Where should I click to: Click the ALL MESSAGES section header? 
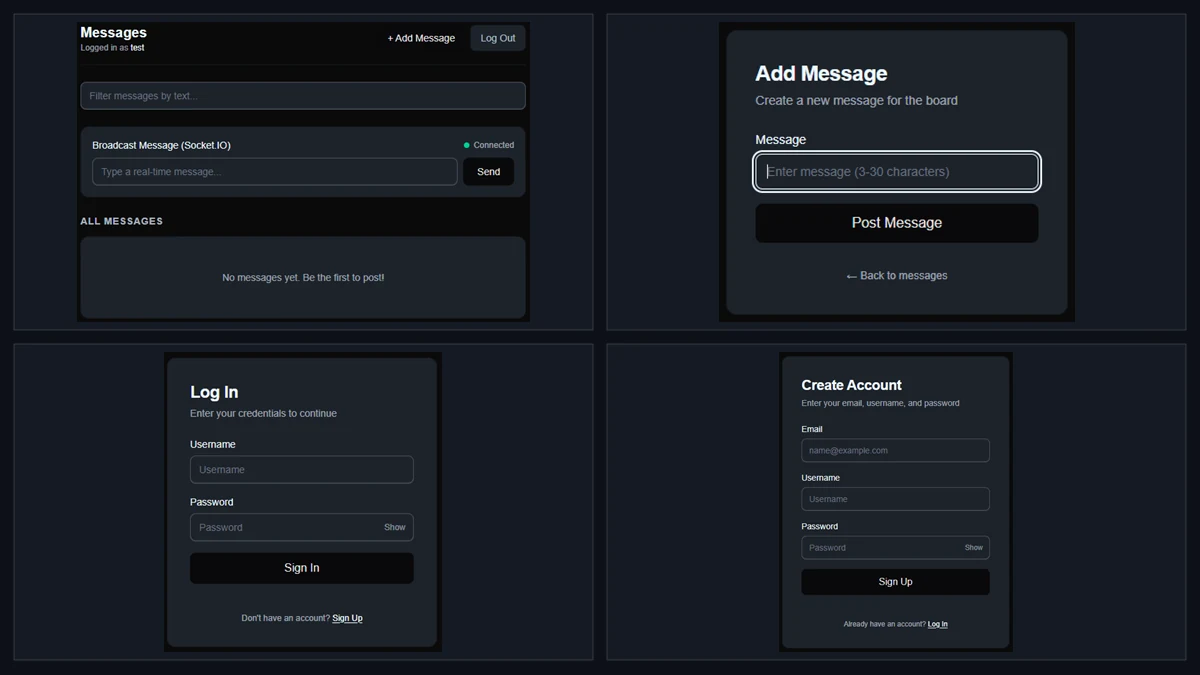point(121,221)
